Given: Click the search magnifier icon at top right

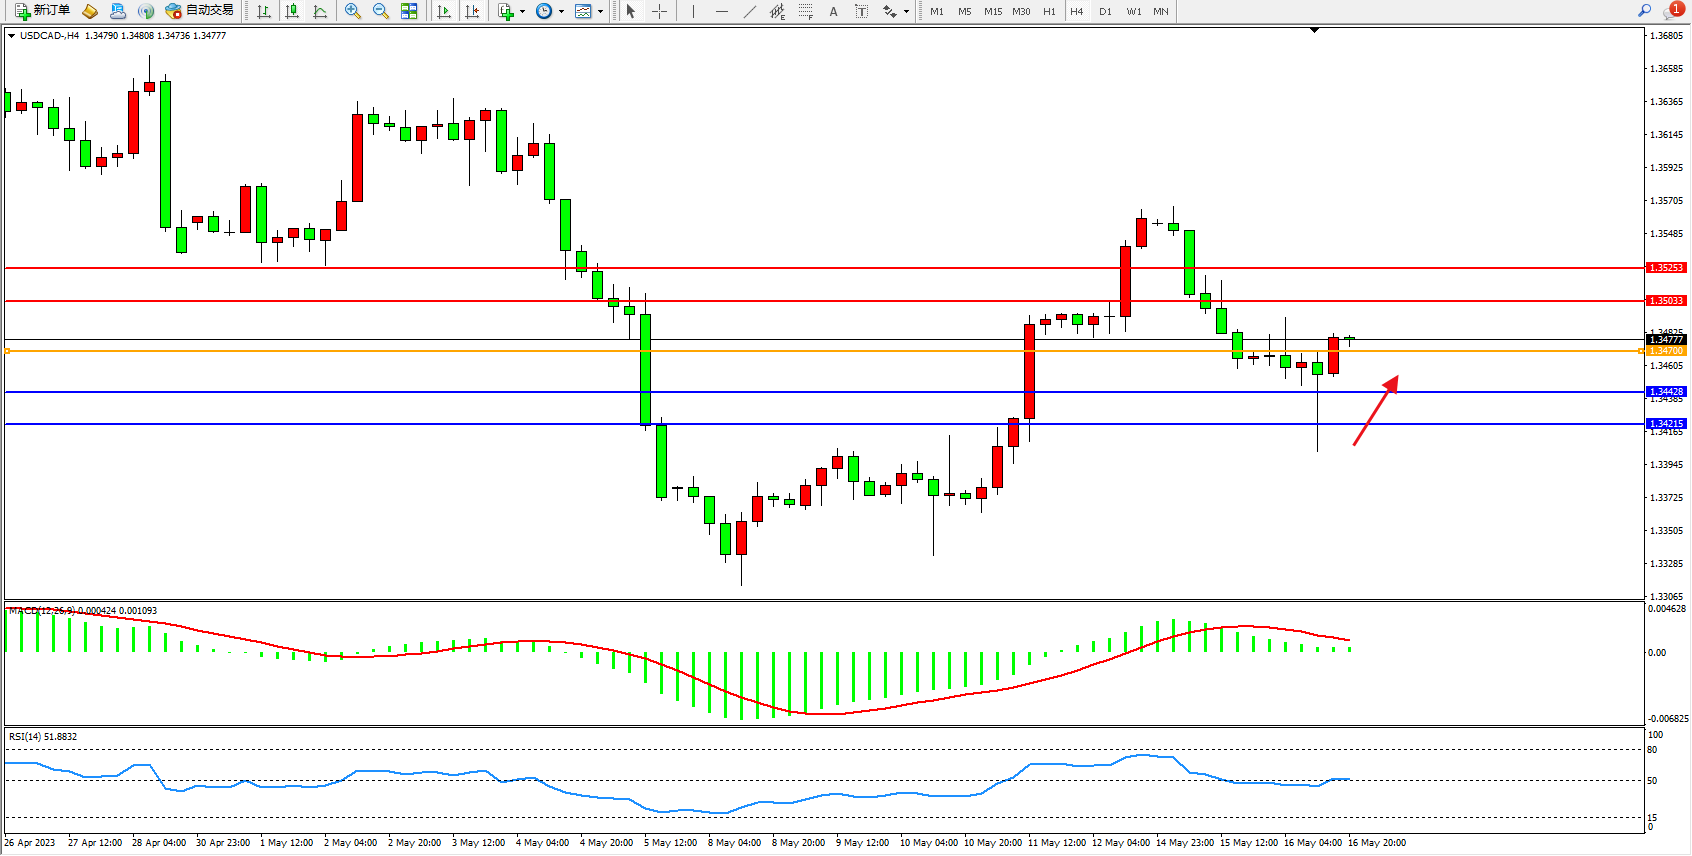Looking at the screenshot, I should point(1644,11).
